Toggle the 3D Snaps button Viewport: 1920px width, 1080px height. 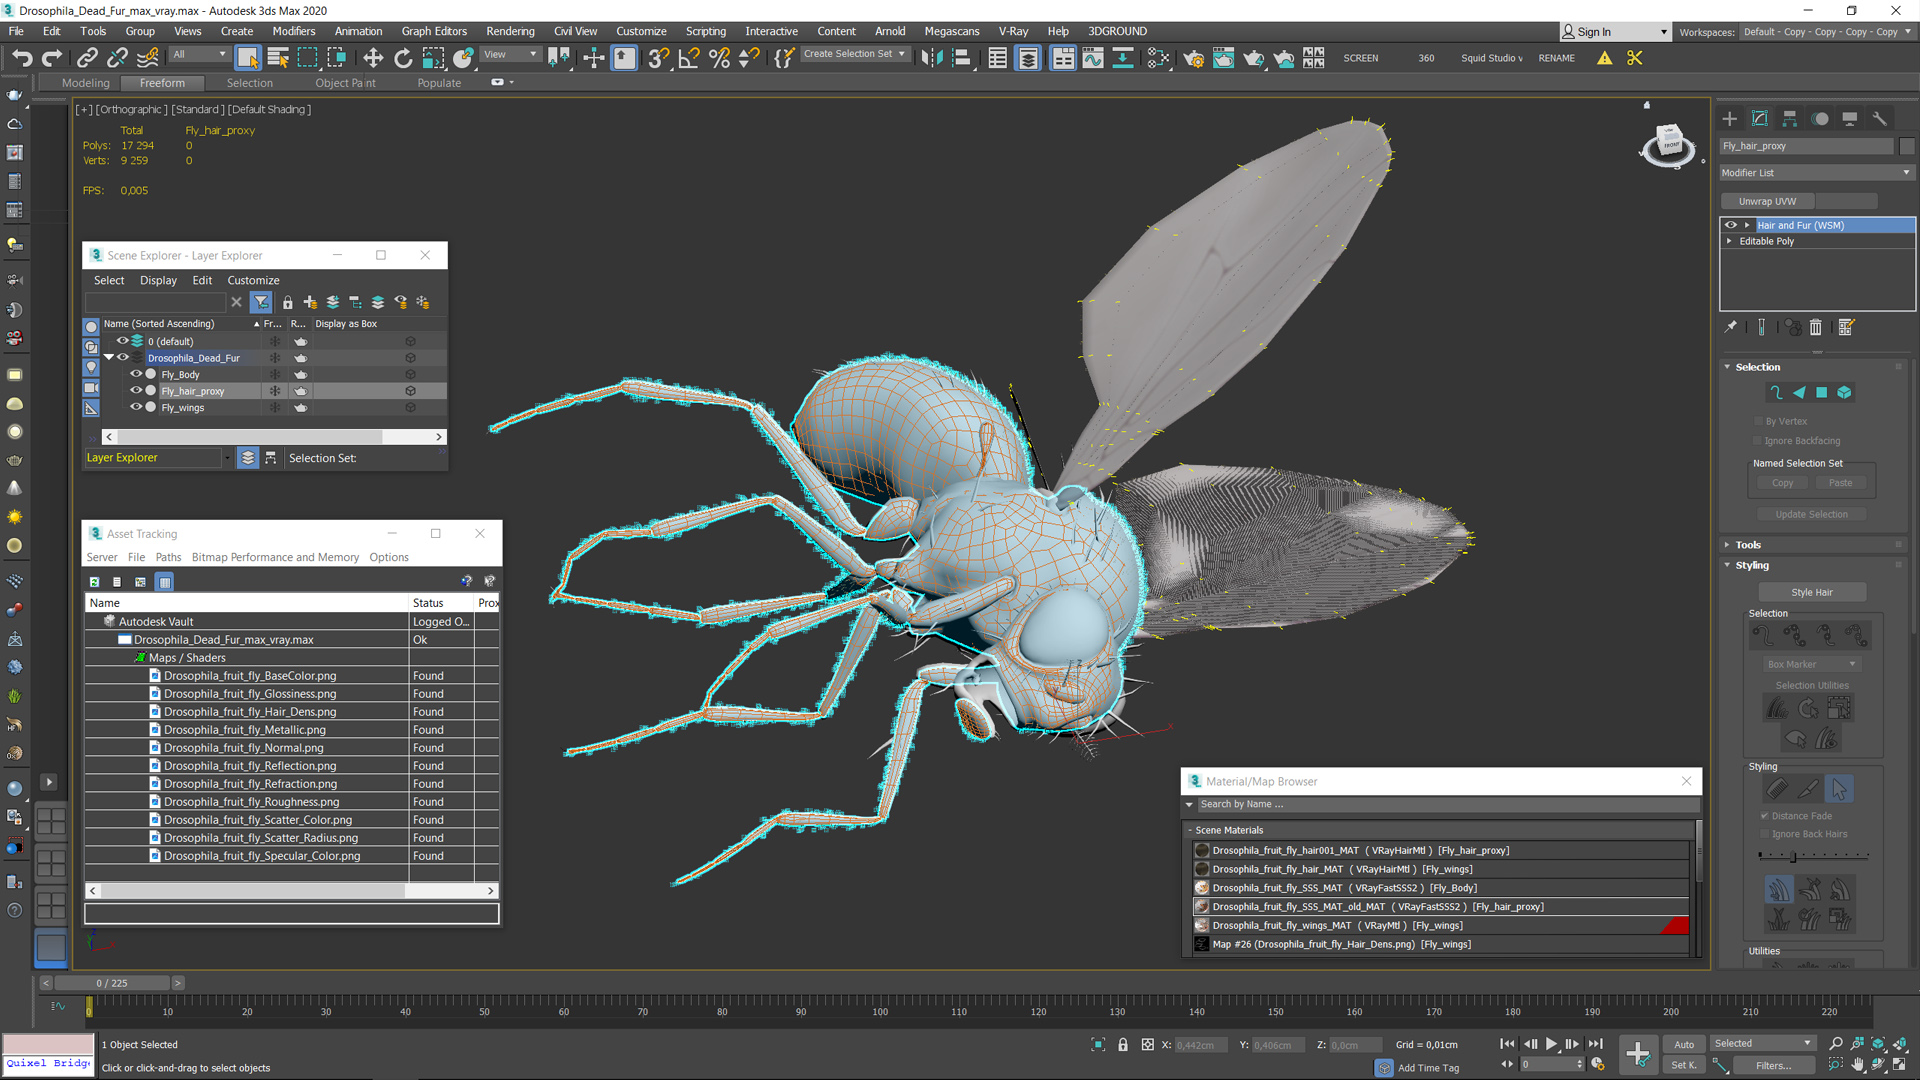(x=657, y=58)
